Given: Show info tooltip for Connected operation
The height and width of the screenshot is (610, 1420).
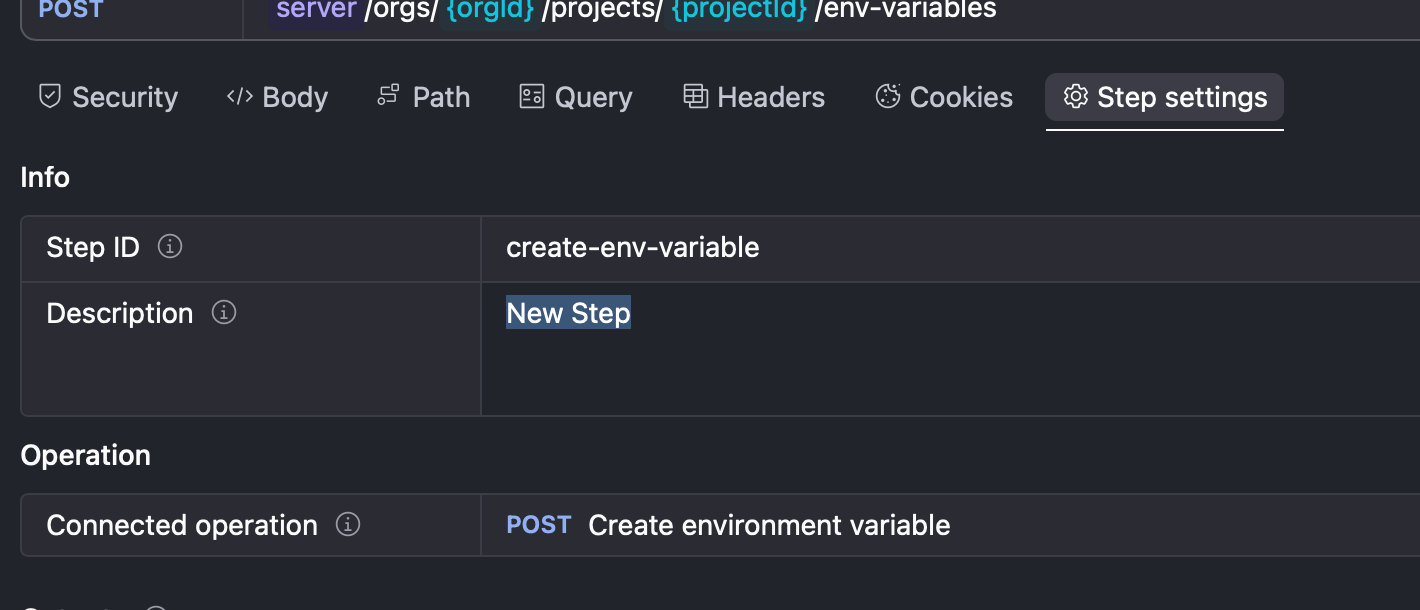Looking at the screenshot, I should coord(348,524).
